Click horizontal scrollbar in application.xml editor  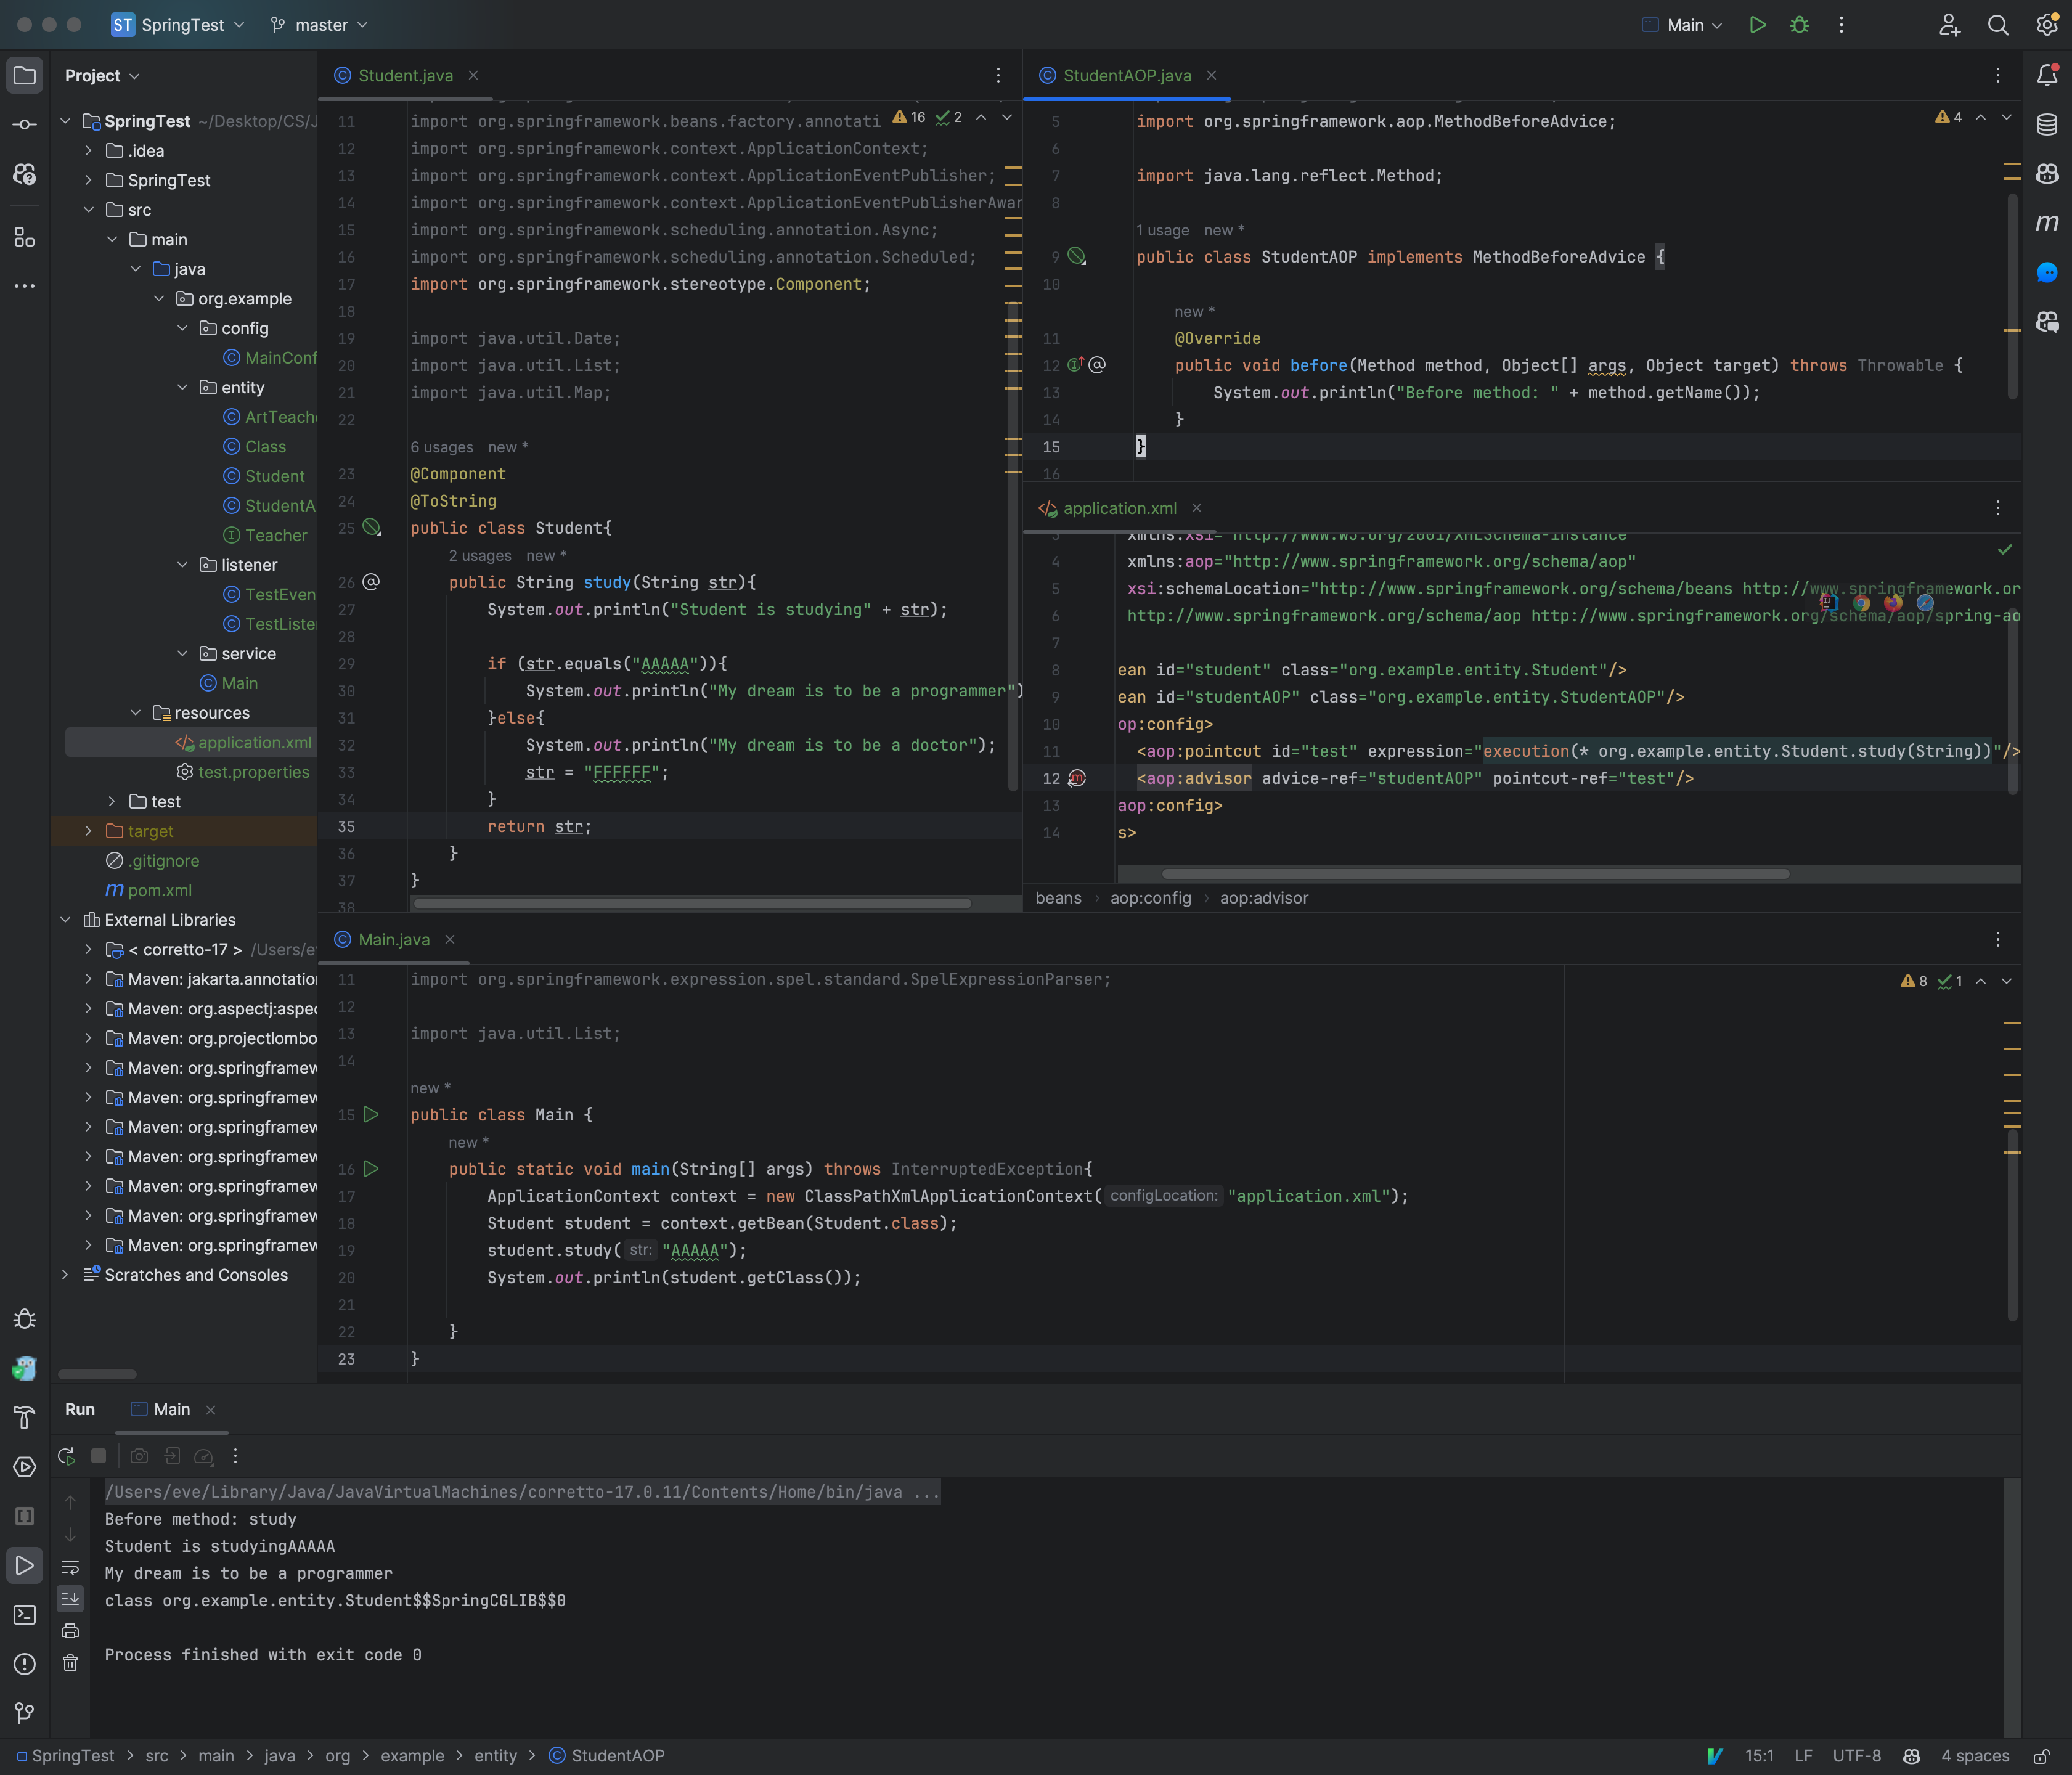click(1475, 874)
